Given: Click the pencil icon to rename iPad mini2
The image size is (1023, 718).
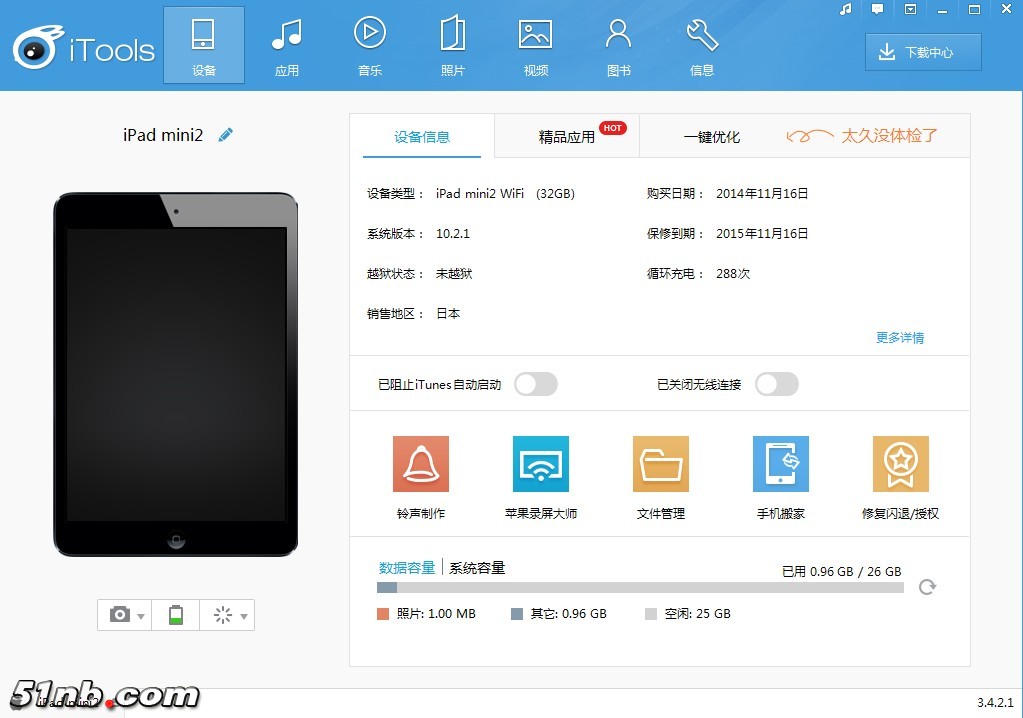Looking at the screenshot, I should tap(226, 135).
